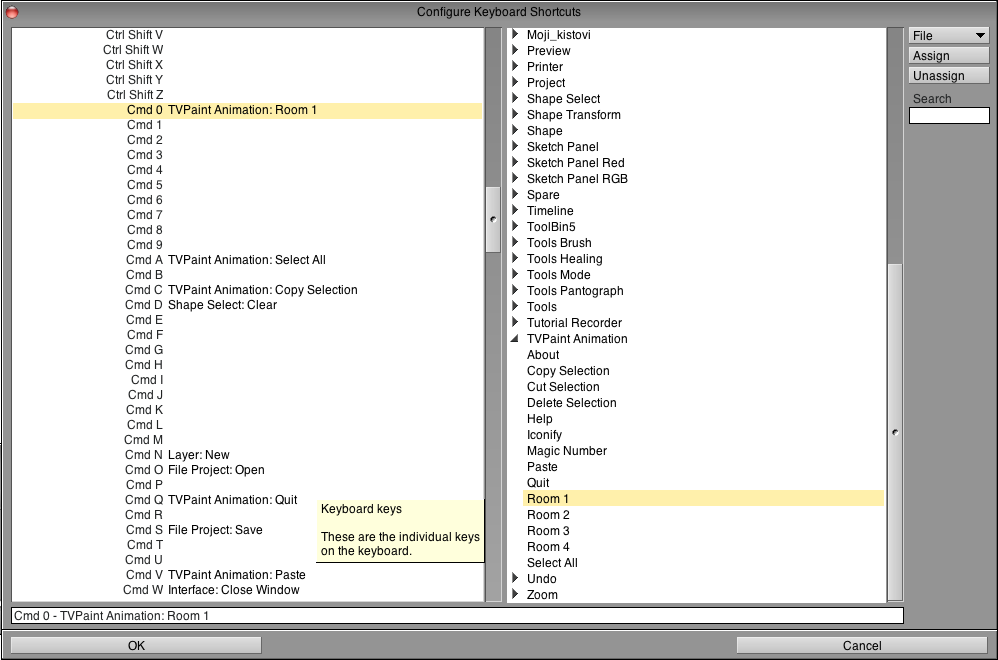Expand the Sketch Panel RGB category

coord(516,178)
